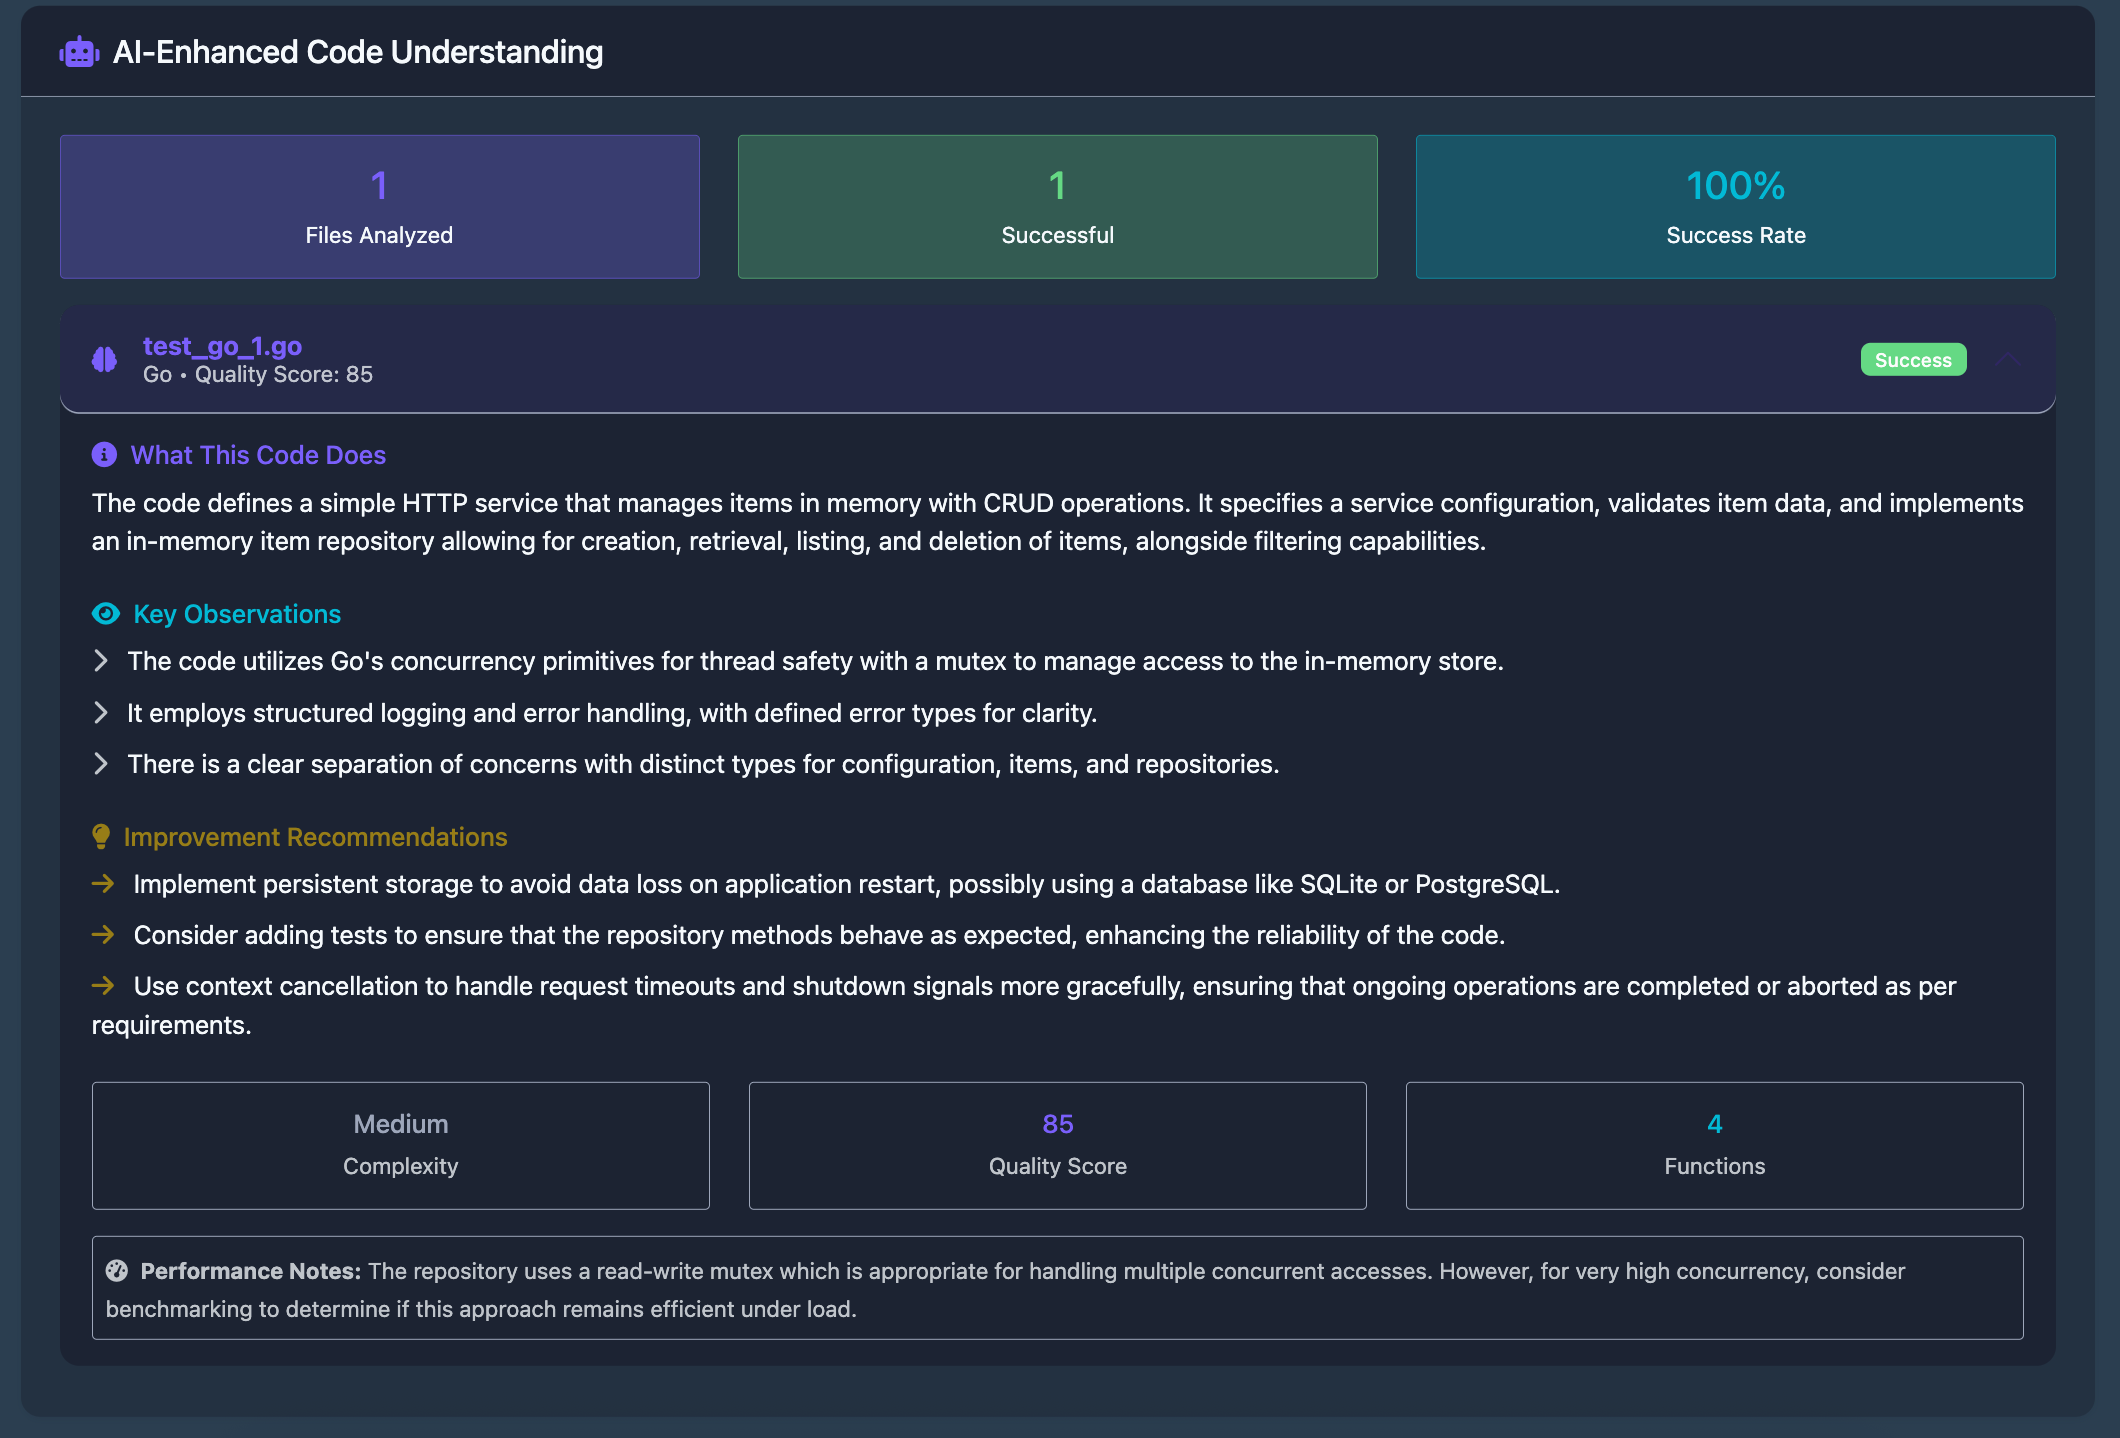
Task: Click the Success status badge
Action: 1913,359
